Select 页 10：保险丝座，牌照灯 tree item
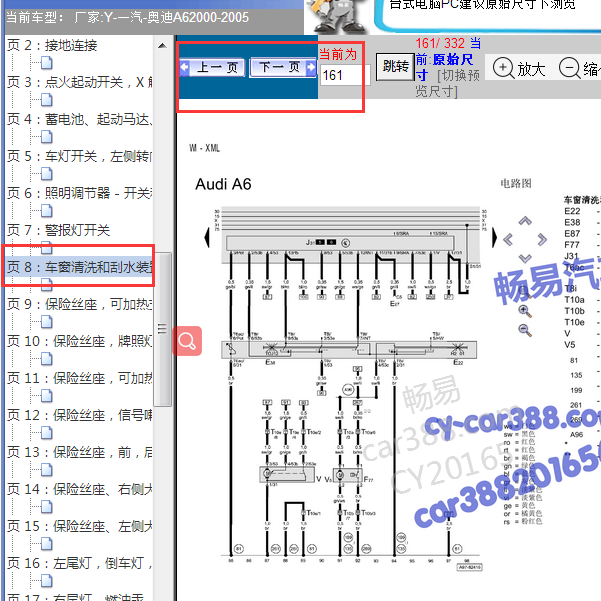601x601 pixels. (x=80, y=341)
